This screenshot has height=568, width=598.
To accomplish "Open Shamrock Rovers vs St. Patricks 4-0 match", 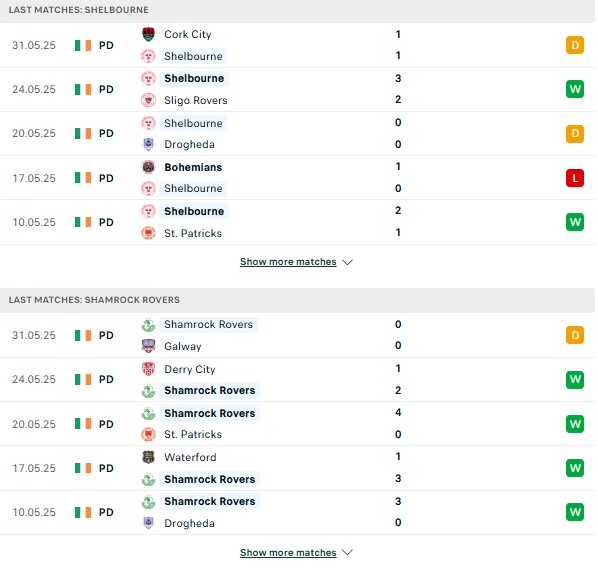I will [x=297, y=424].
